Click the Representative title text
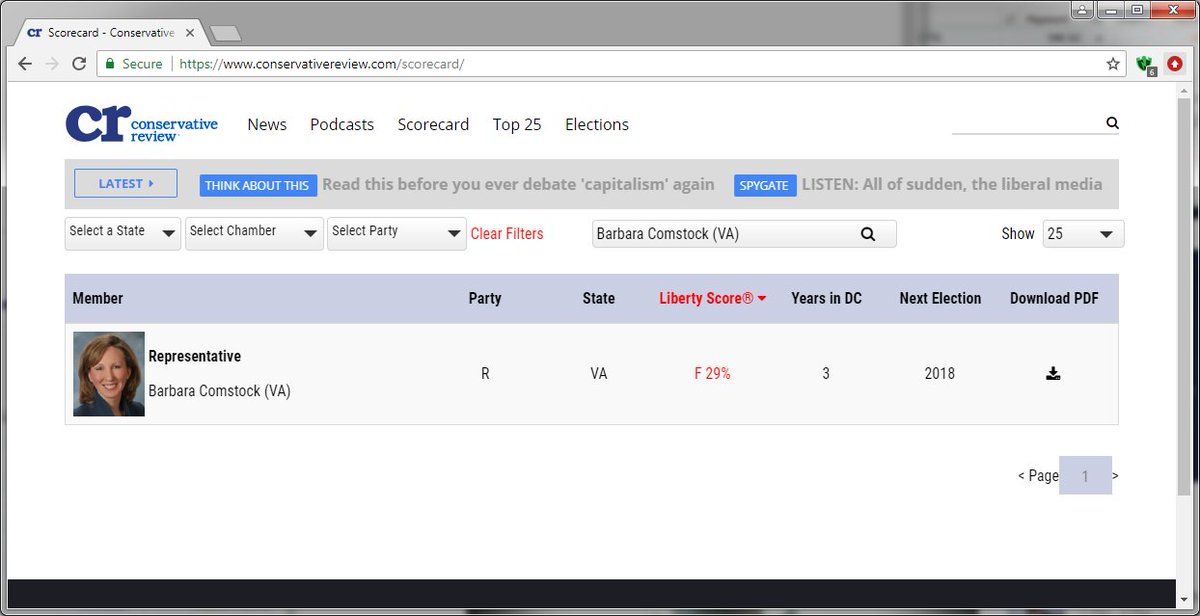The image size is (1200, 616). pyautogui.click(x=195, y=356)
